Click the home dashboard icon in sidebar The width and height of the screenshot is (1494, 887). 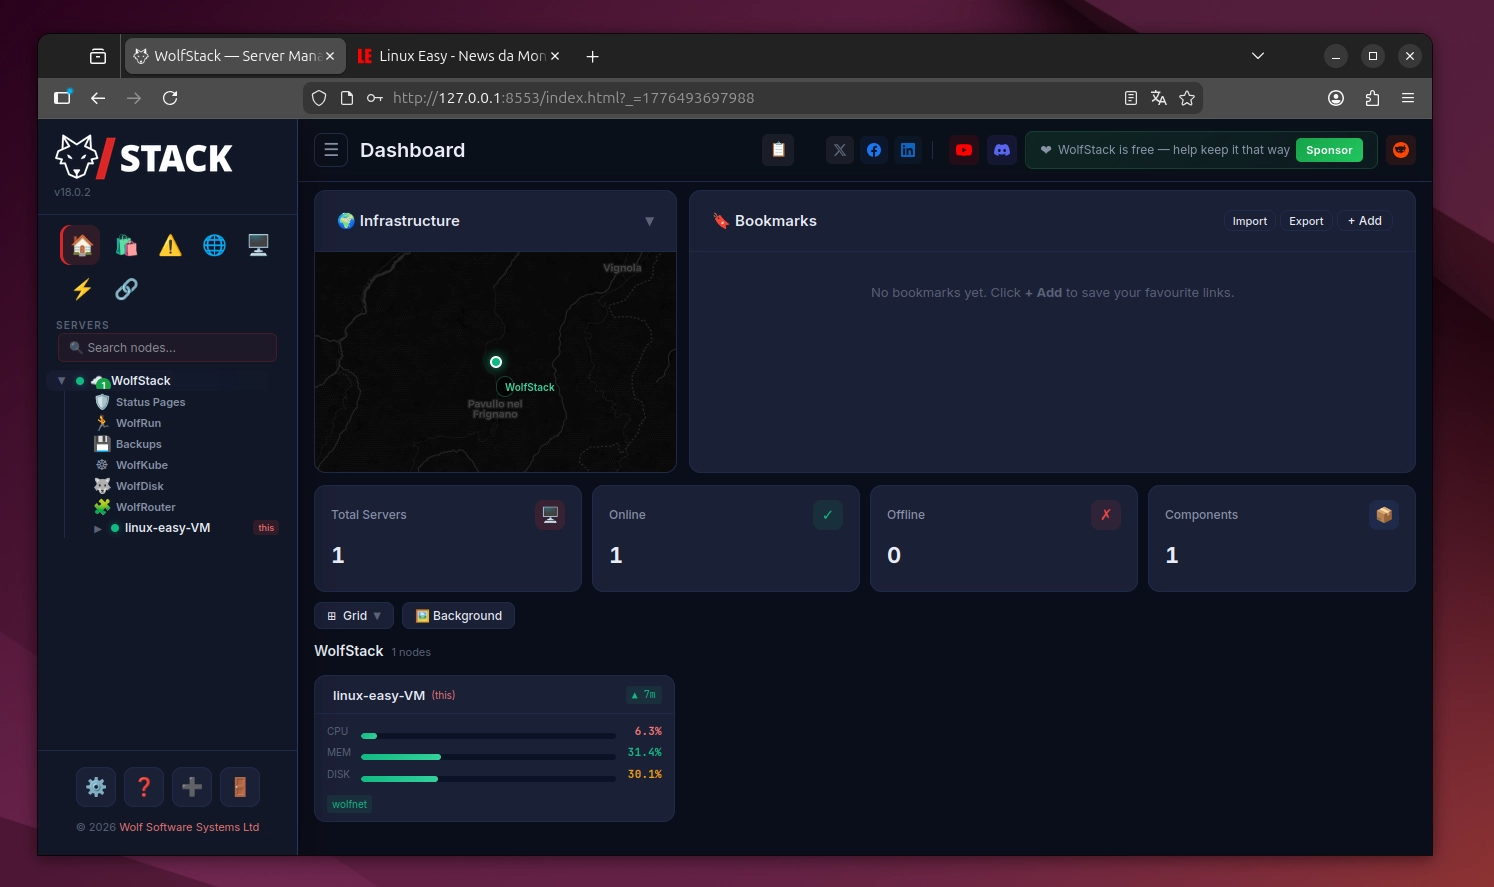point(82,245)
